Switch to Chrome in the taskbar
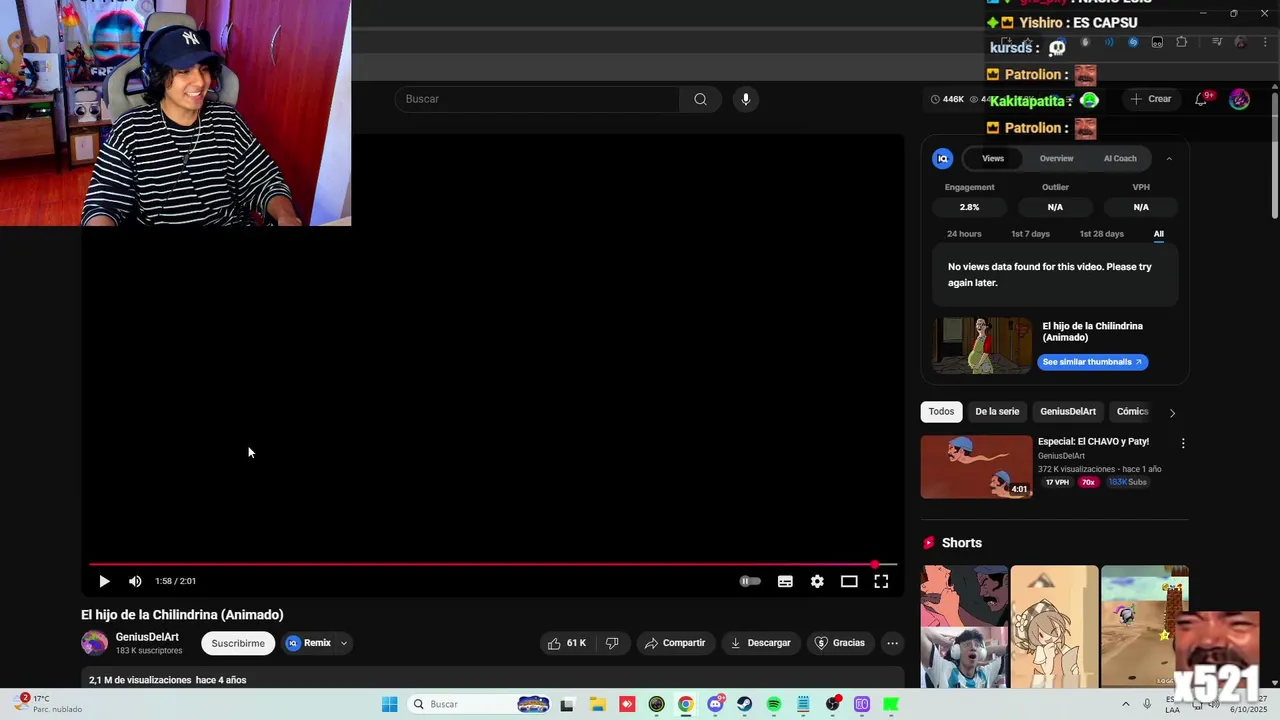The width and height of the screenshot is (1280, 720). (685, 704)
